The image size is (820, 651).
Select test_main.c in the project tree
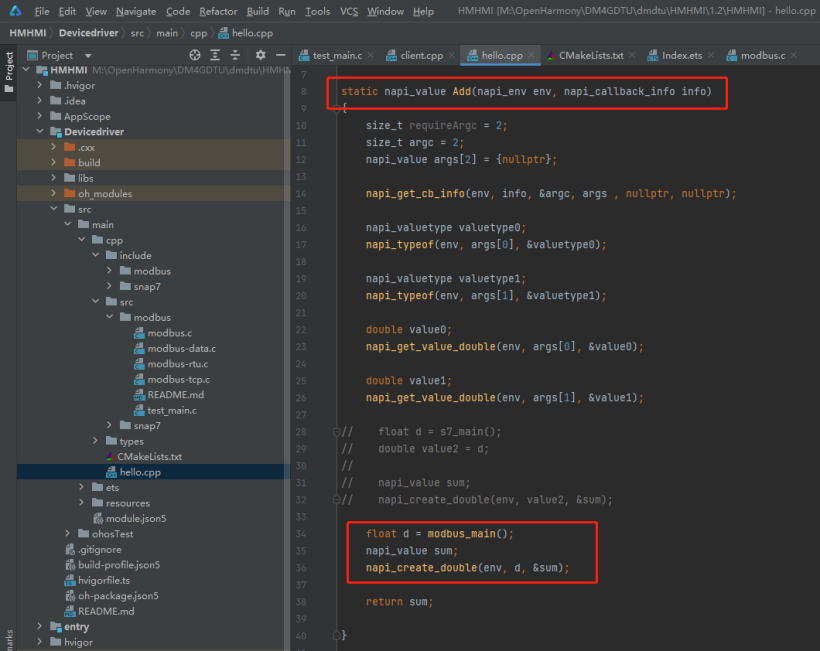click(x=165, y=410)
